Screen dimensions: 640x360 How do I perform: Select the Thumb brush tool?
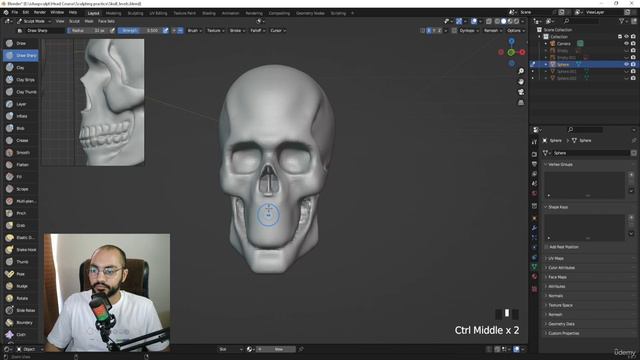click(20, 262)
